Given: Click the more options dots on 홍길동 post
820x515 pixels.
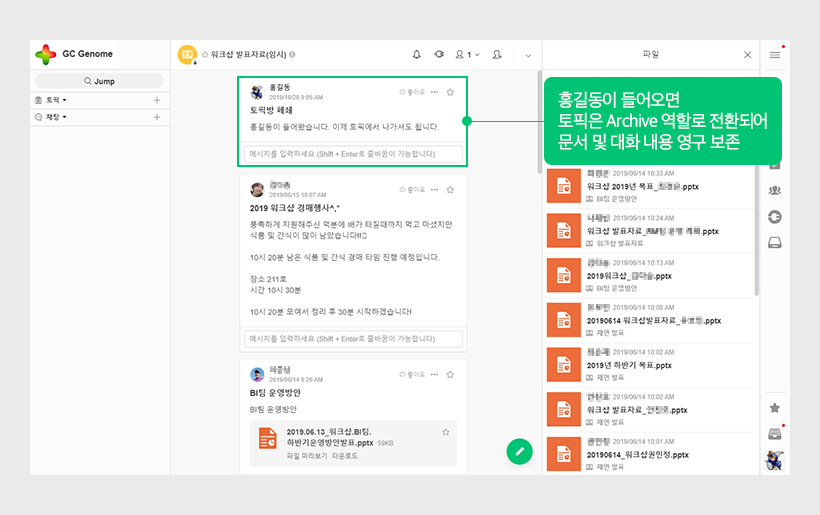Looking at the screenshot, I should 434,92.
